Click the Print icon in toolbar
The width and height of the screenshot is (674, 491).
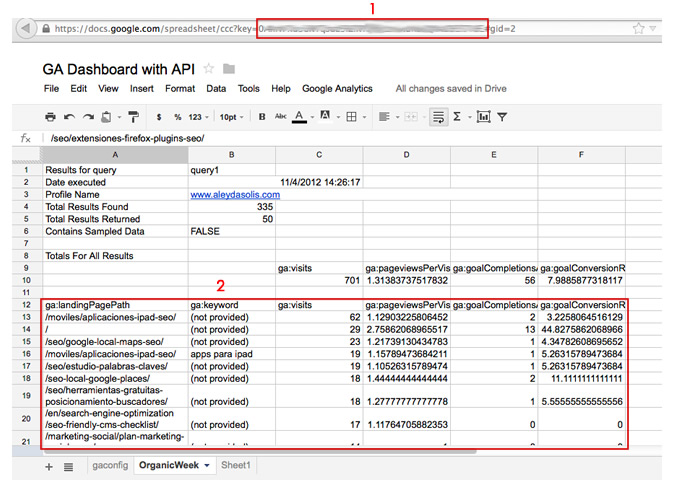tap(50, 117)
